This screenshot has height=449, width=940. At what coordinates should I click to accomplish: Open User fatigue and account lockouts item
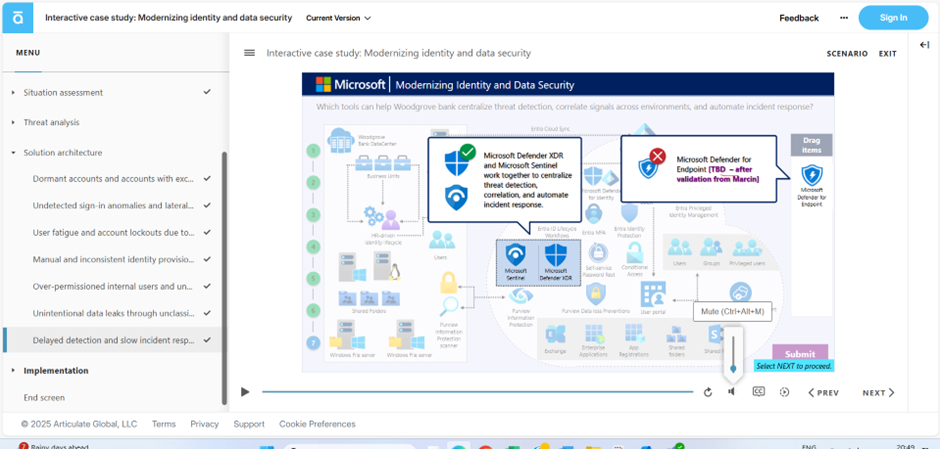pos(113,233)
